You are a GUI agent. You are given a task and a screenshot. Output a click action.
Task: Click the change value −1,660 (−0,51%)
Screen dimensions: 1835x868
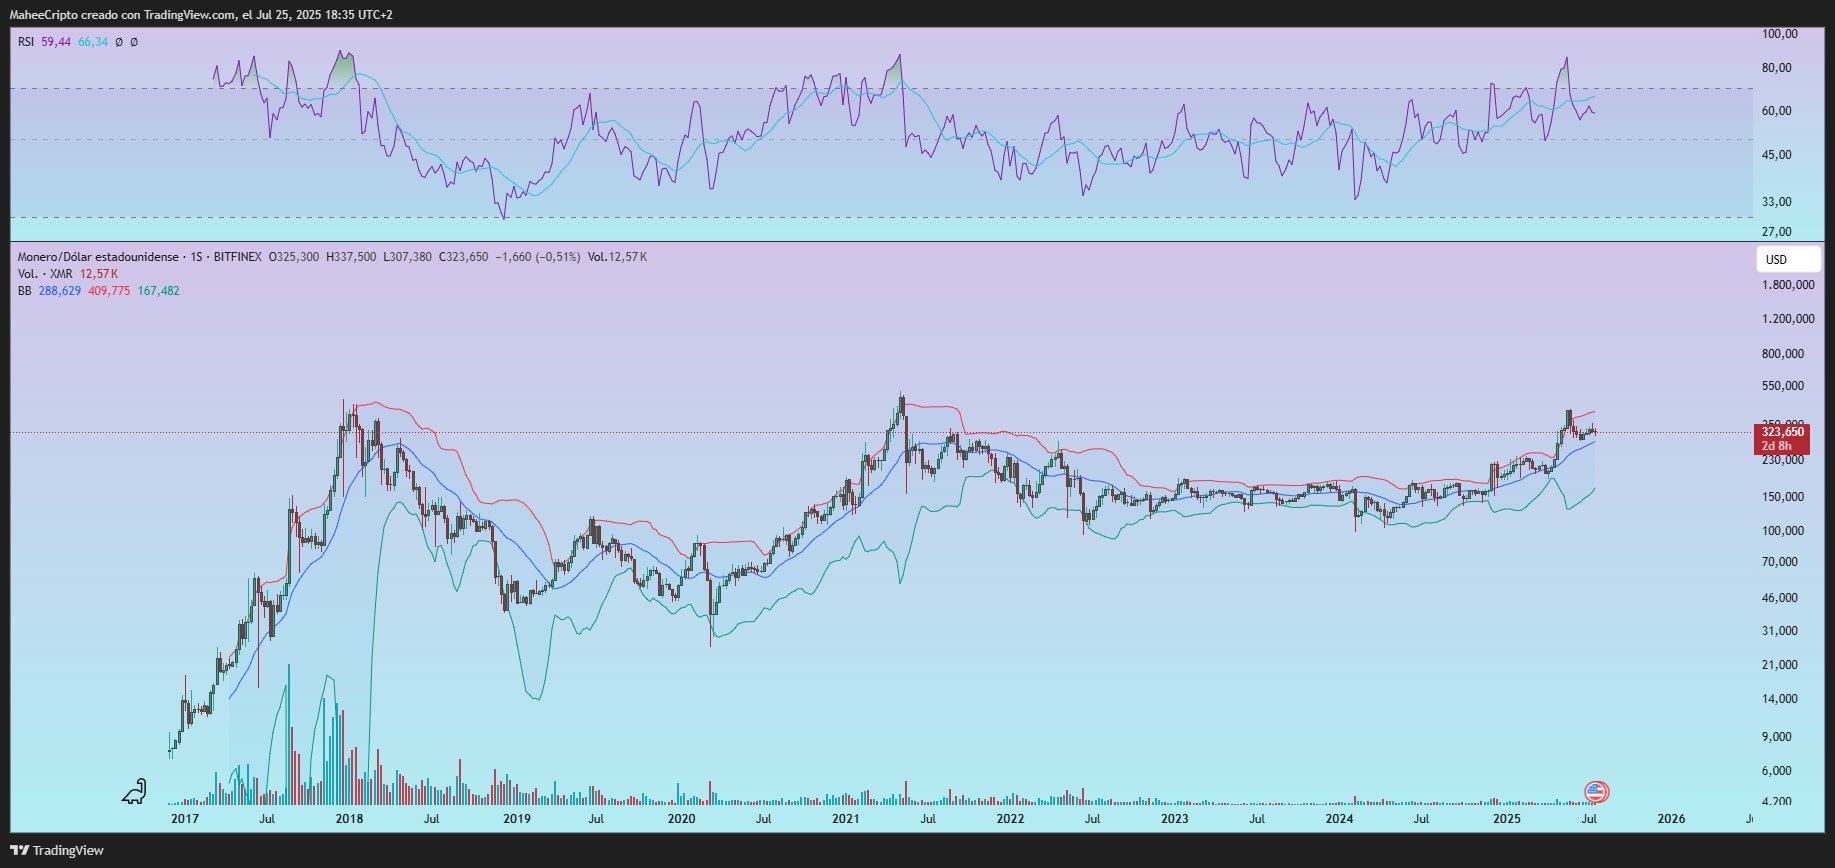point(538,257)
